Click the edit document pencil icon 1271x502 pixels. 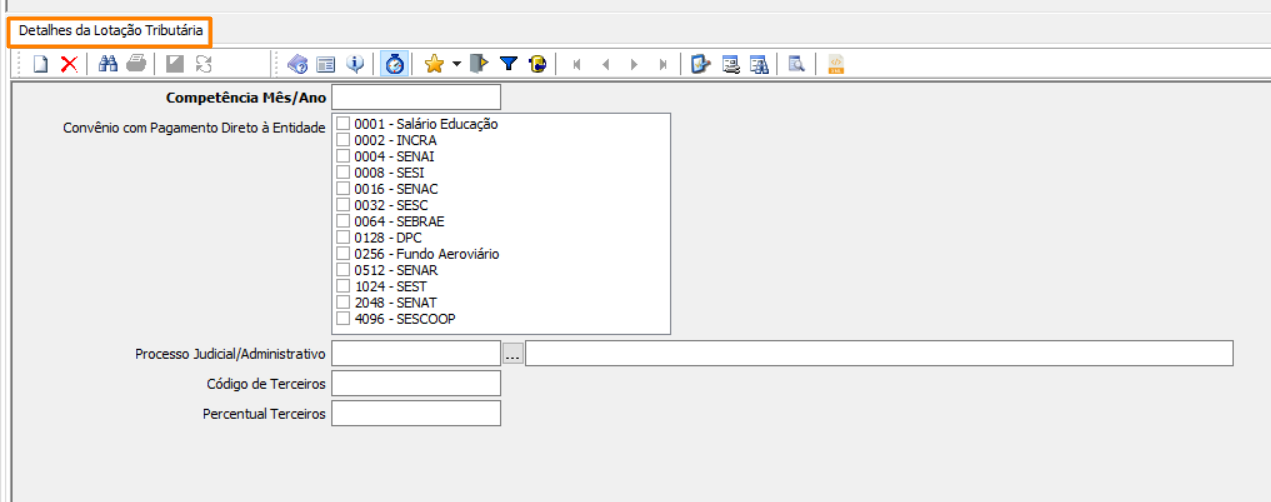(x=701, y=64)
